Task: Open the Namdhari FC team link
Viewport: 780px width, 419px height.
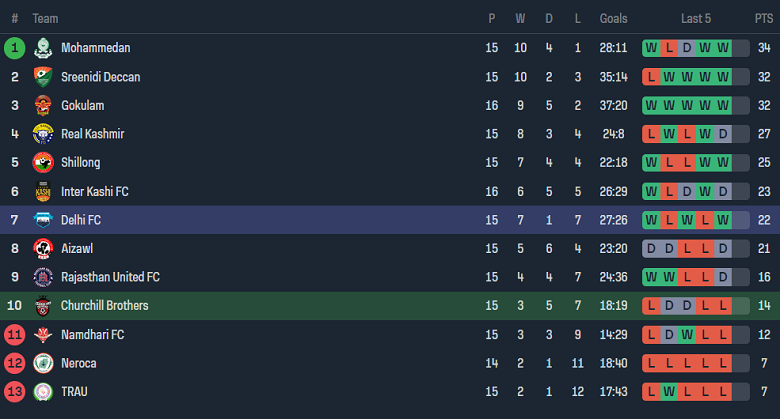Action: click(93, 334)
